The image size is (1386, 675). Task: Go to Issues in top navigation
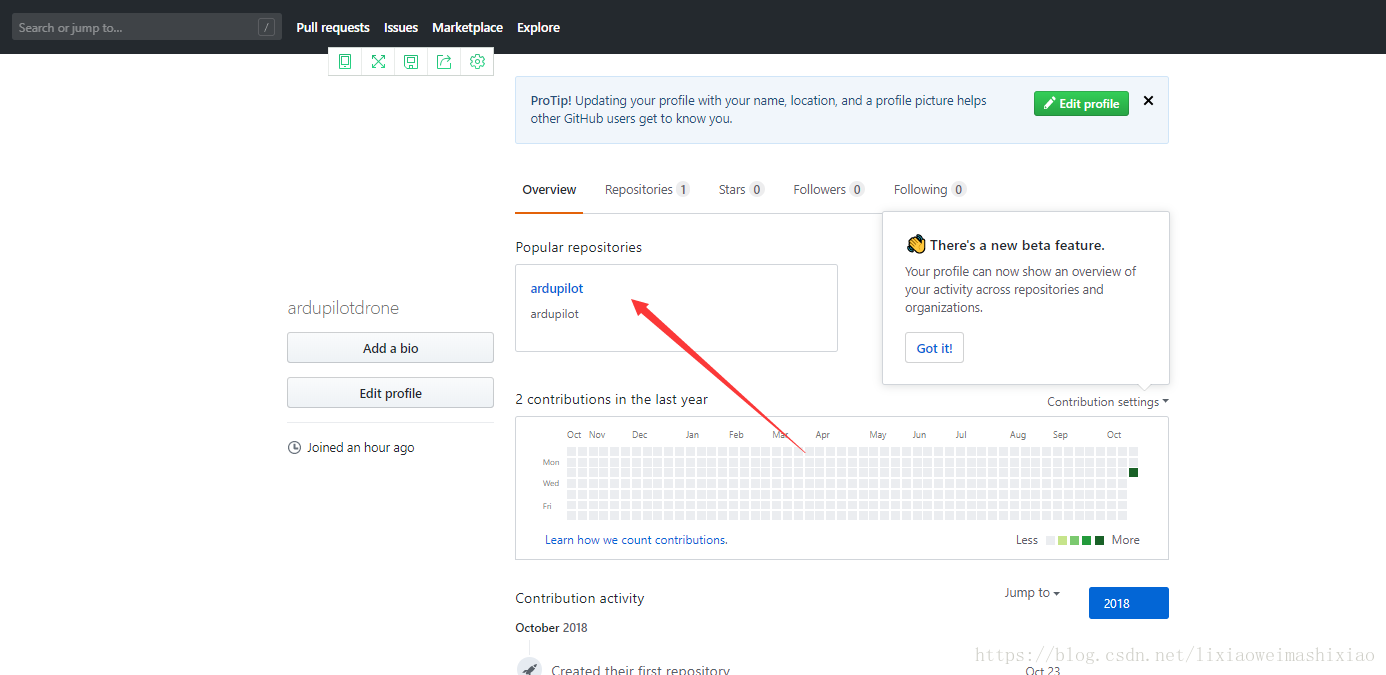click(x=401, y=27)
